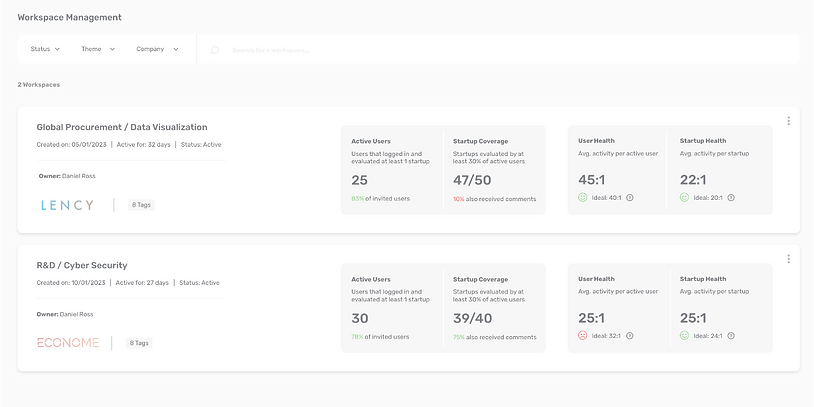Viewport: 814px width, 407px height.
Task: Click the Active Users value 25
Action: tap(359, 180)
